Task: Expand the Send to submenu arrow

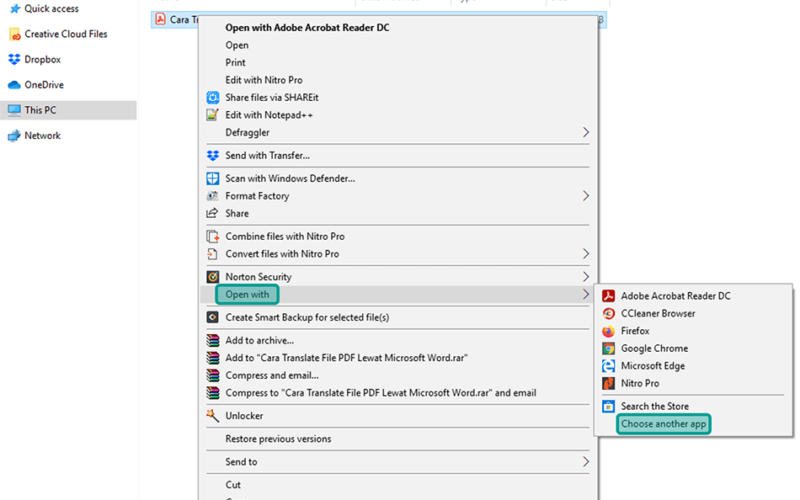Action: coord(586,462)
